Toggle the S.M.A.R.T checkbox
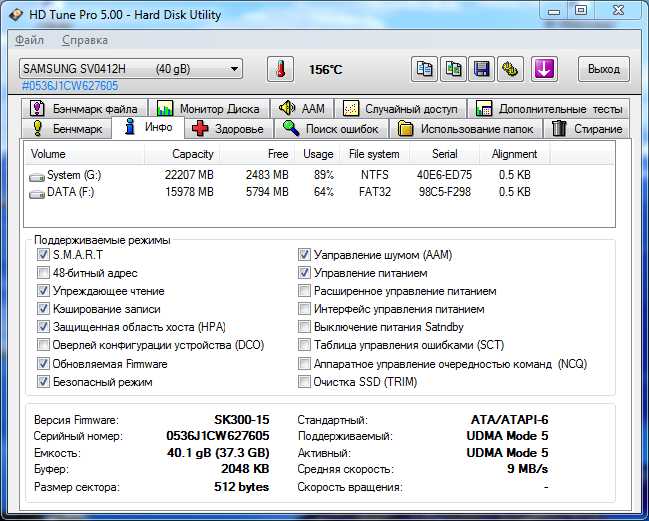The image size is (649, 521). pyautogui.click(x=43, y=254)
